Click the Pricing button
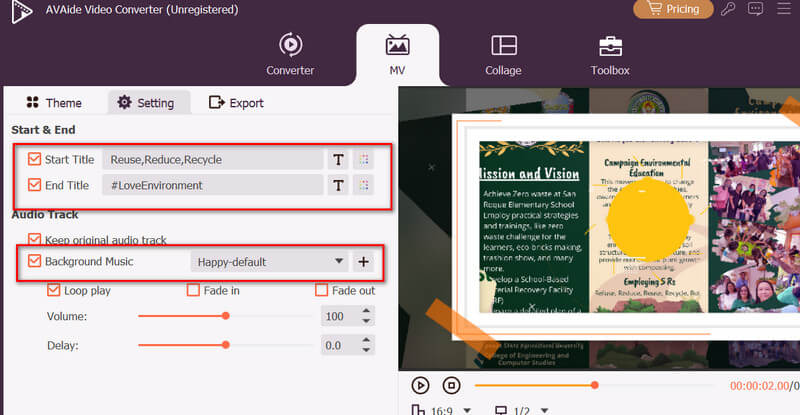The image size is (800, 415). [673, 10]
